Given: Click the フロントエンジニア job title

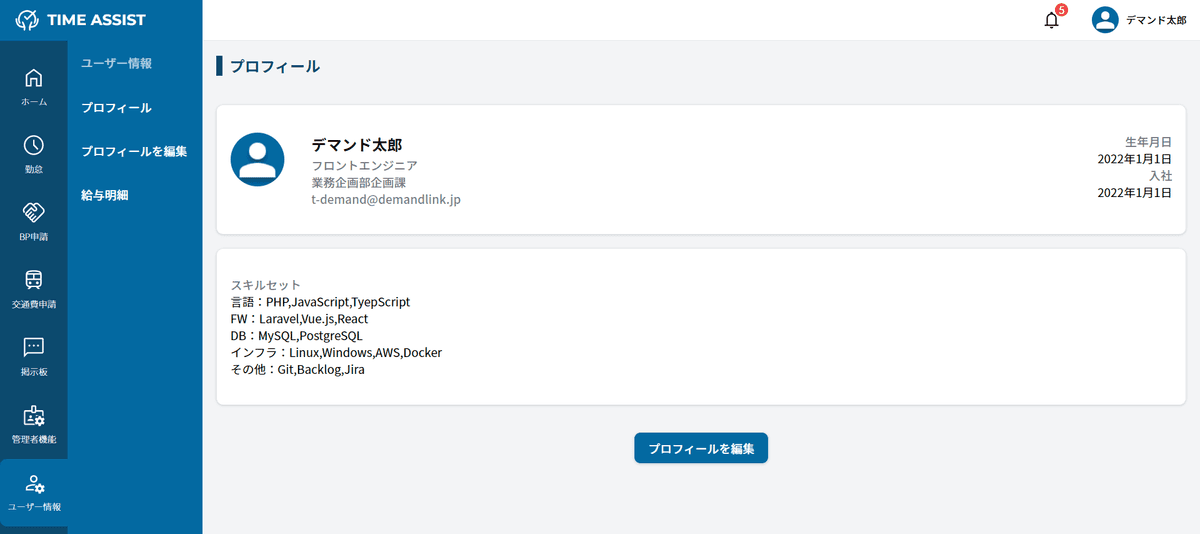Looking at the screenshot, I should pyautogui.click(x=364, y=166).
